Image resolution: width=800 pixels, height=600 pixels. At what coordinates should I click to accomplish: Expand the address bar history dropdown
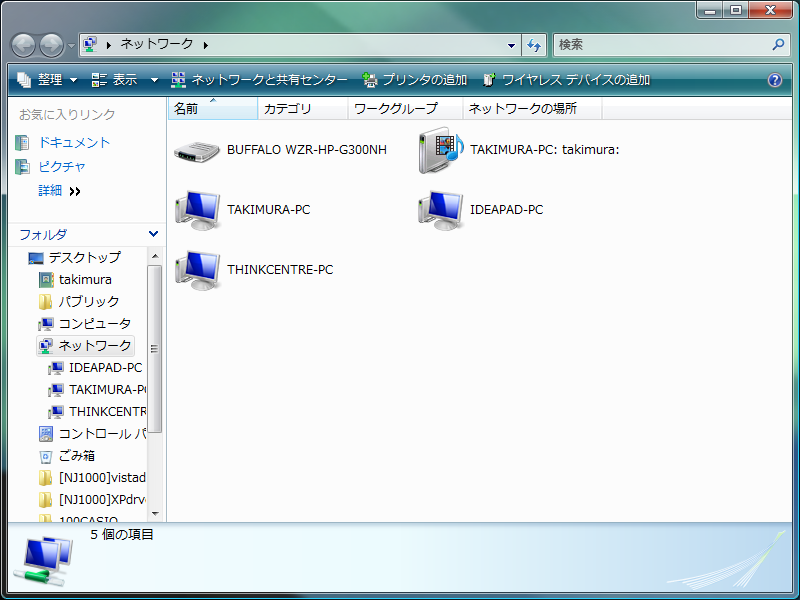(511, 45)
